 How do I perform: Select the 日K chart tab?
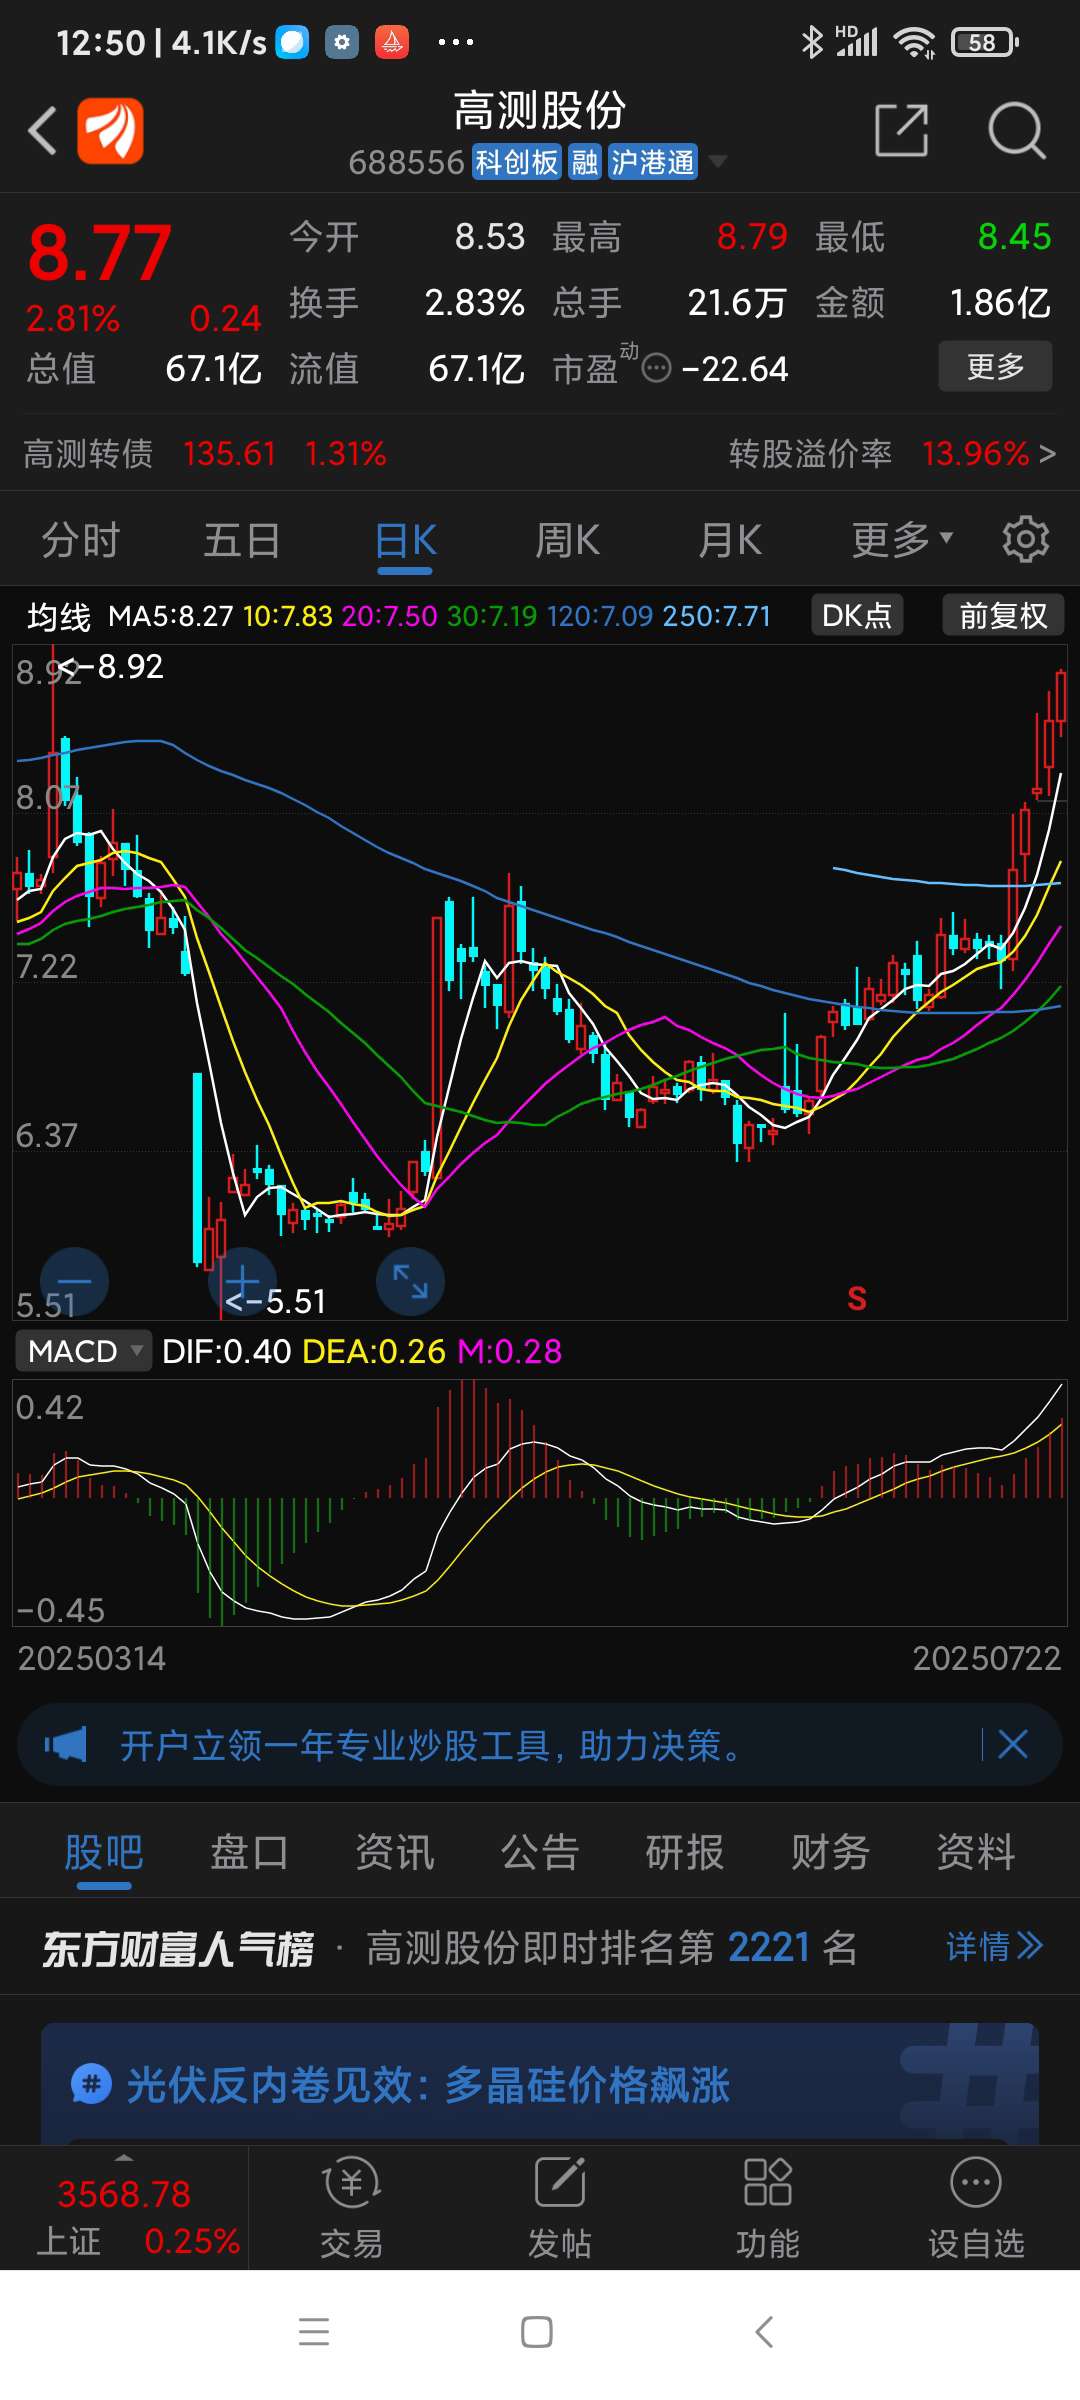pyautogui.click(x=405, y=540)
